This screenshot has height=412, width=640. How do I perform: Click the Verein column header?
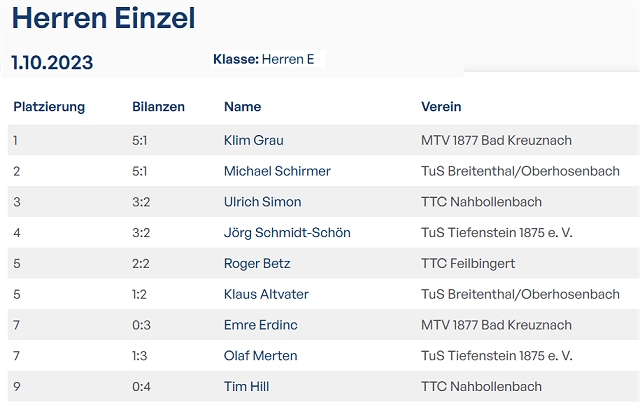pyautogui.click(x=441, y=107)
